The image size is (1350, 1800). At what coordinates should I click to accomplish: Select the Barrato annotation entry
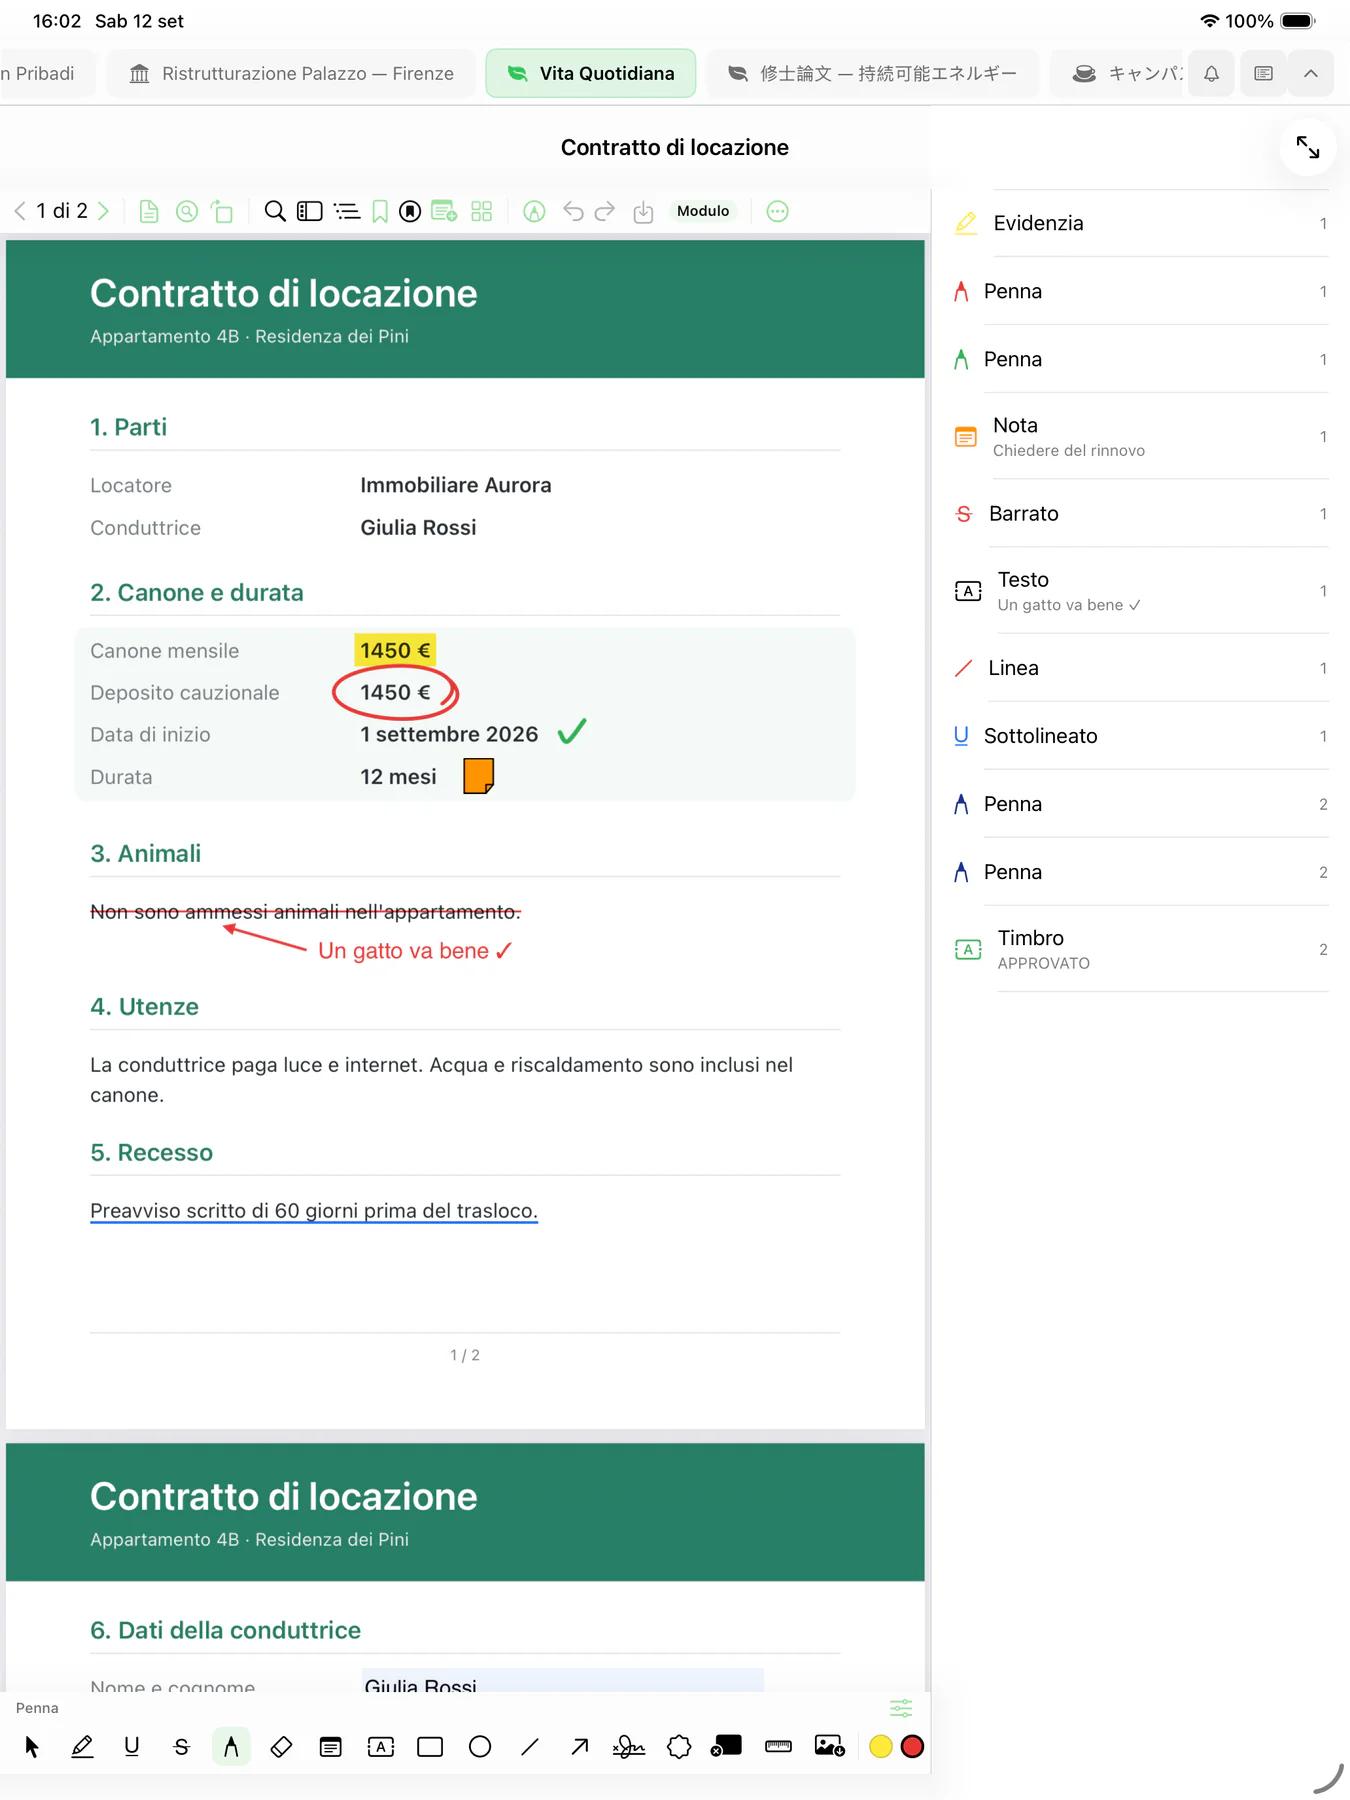[1141, 513]
